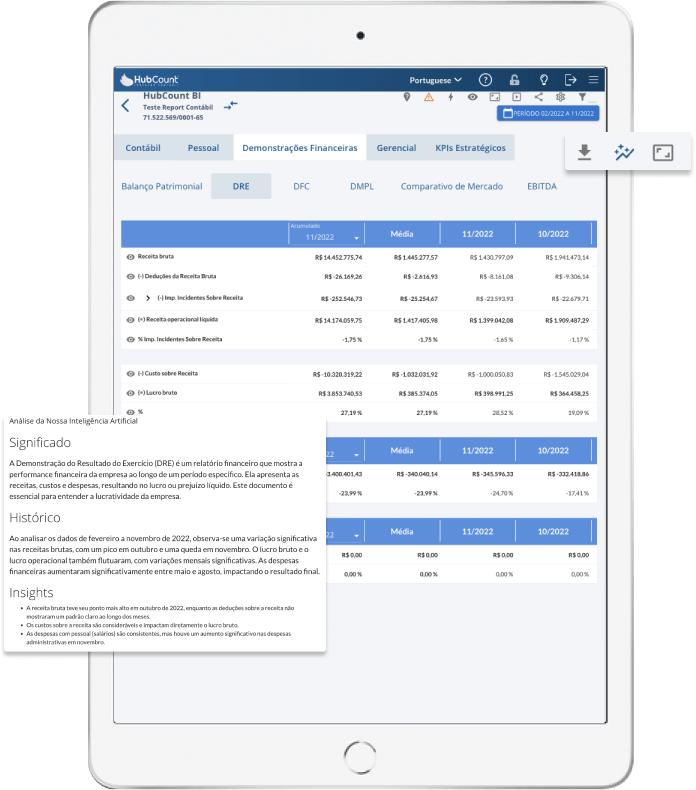Screen dimensions: 696x790
Task: Click the lightbulb tips icon
Action: [x=543, y=80]
